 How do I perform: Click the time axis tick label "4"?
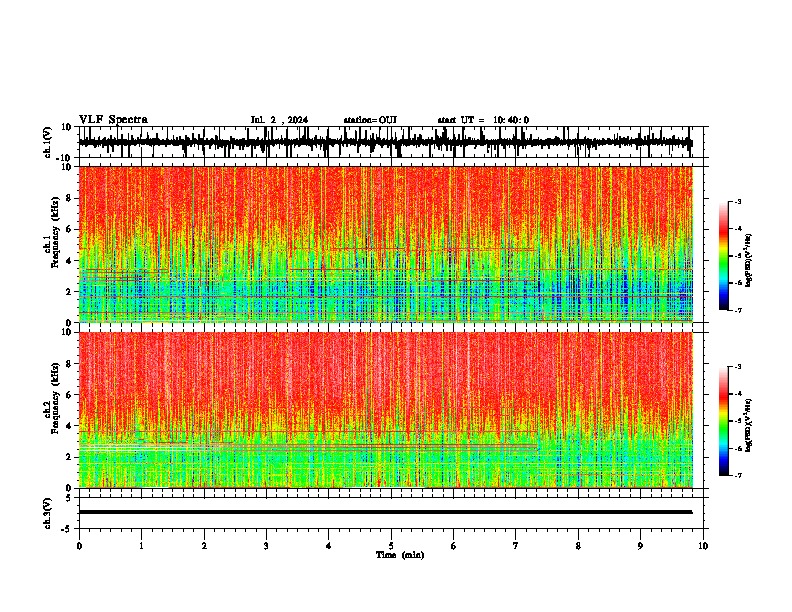click(328, 546)
